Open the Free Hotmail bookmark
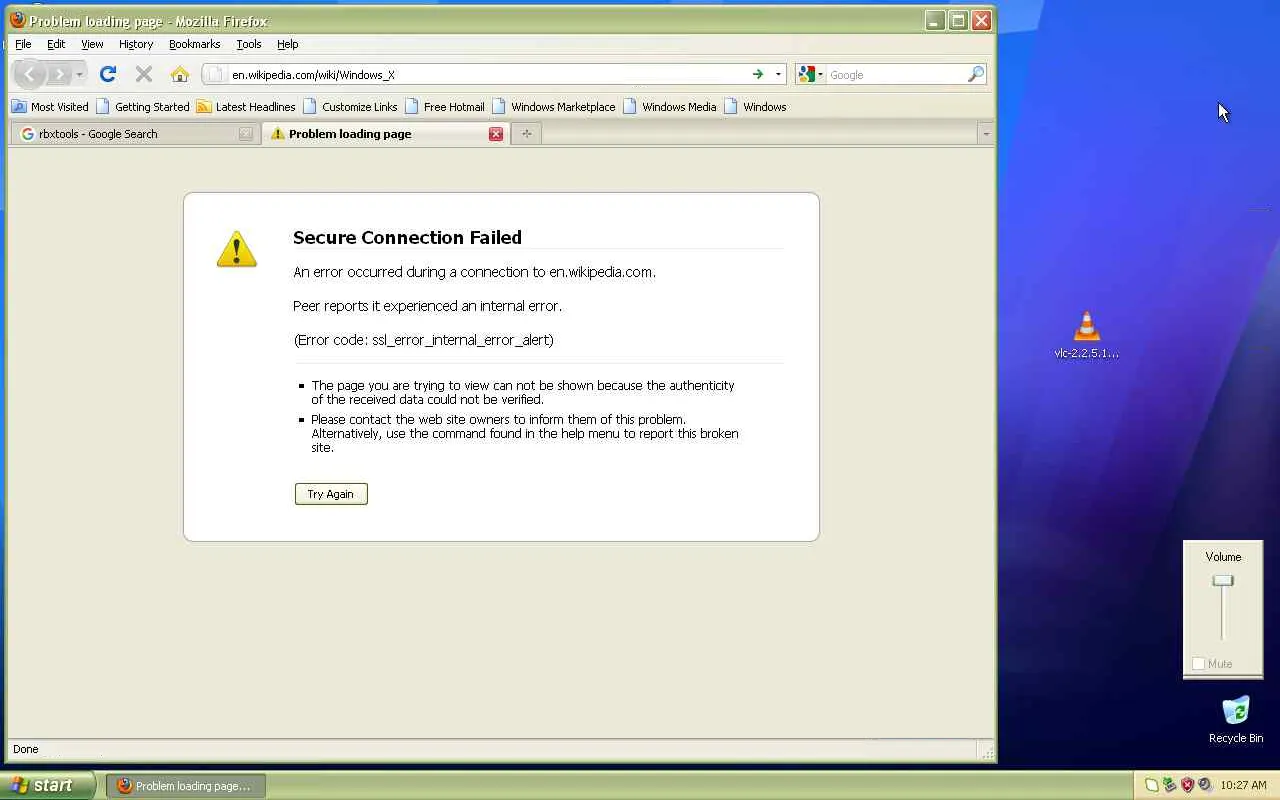Screen dimensions: 1280x800 444,107
